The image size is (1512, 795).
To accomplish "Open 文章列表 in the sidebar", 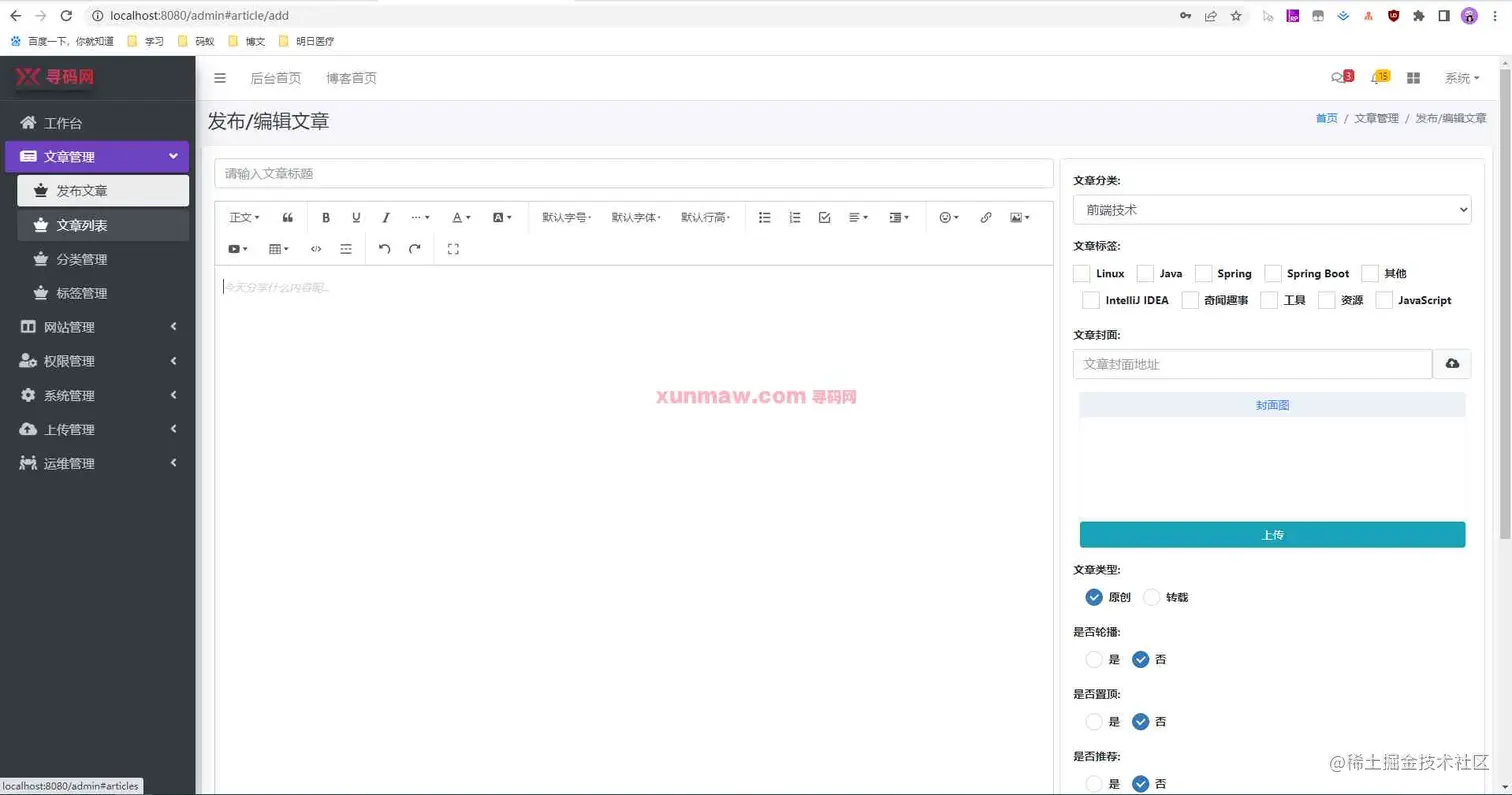I will (103, 225).
